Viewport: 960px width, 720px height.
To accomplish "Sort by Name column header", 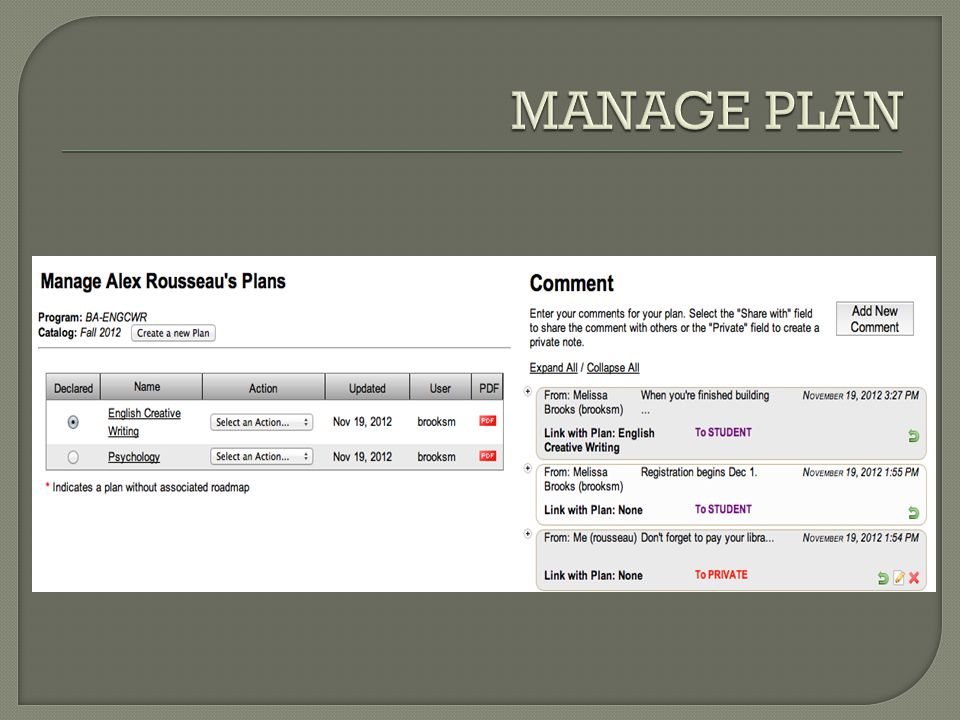I will point(151,387).
